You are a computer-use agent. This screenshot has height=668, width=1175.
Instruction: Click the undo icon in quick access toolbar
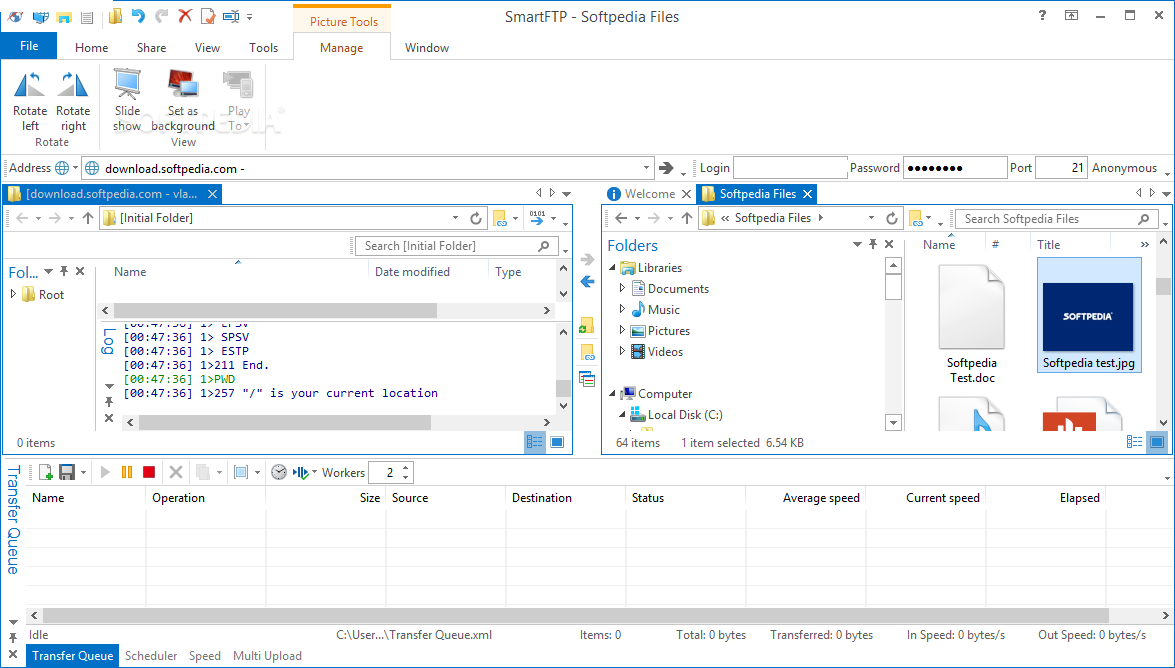(138, 16)
